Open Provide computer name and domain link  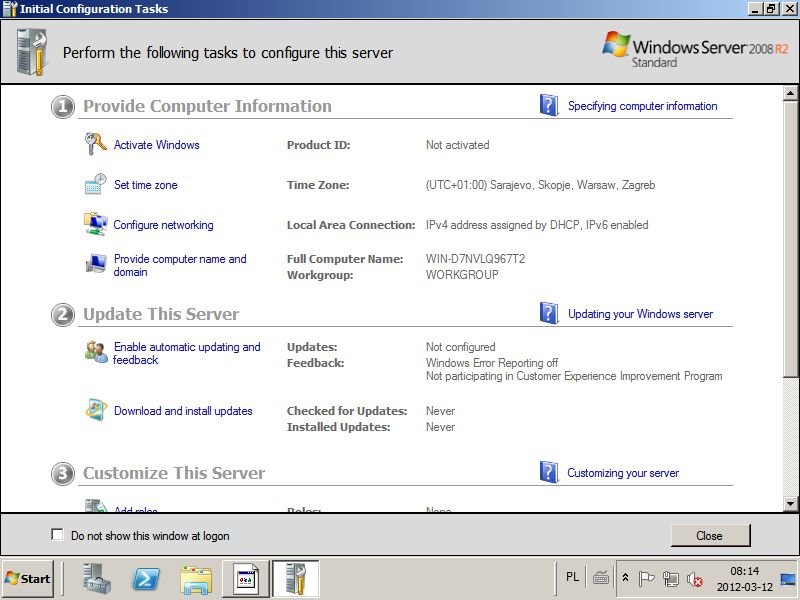pos(180,265)
